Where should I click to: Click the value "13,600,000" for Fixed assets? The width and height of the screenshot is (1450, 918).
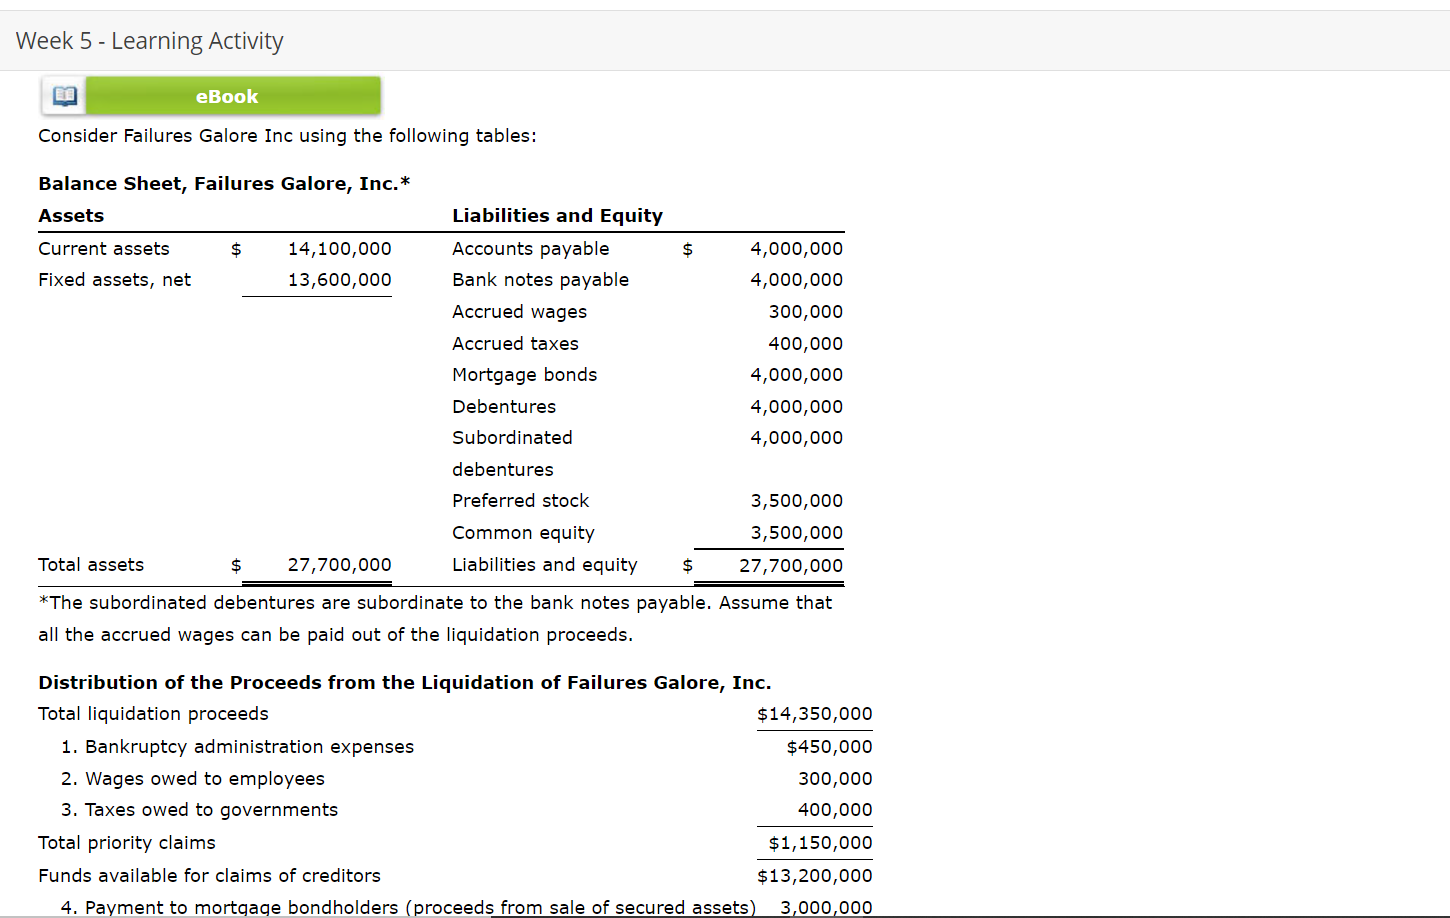click(x=340, y=280)
